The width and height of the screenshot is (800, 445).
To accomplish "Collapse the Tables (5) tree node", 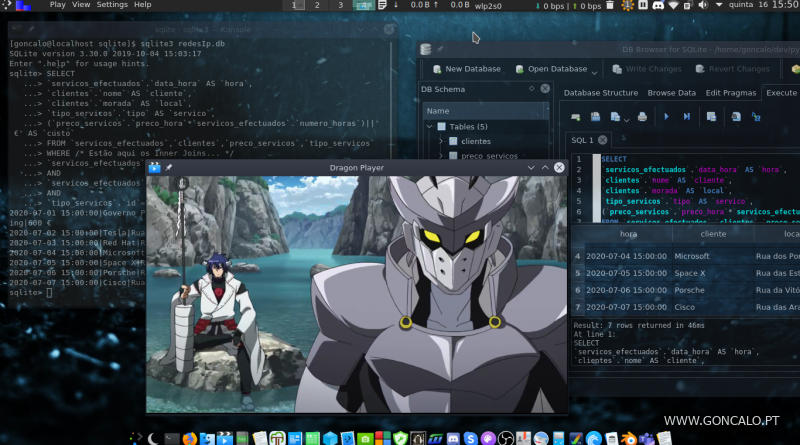I will pyautogui.click(x=429, y=127).
